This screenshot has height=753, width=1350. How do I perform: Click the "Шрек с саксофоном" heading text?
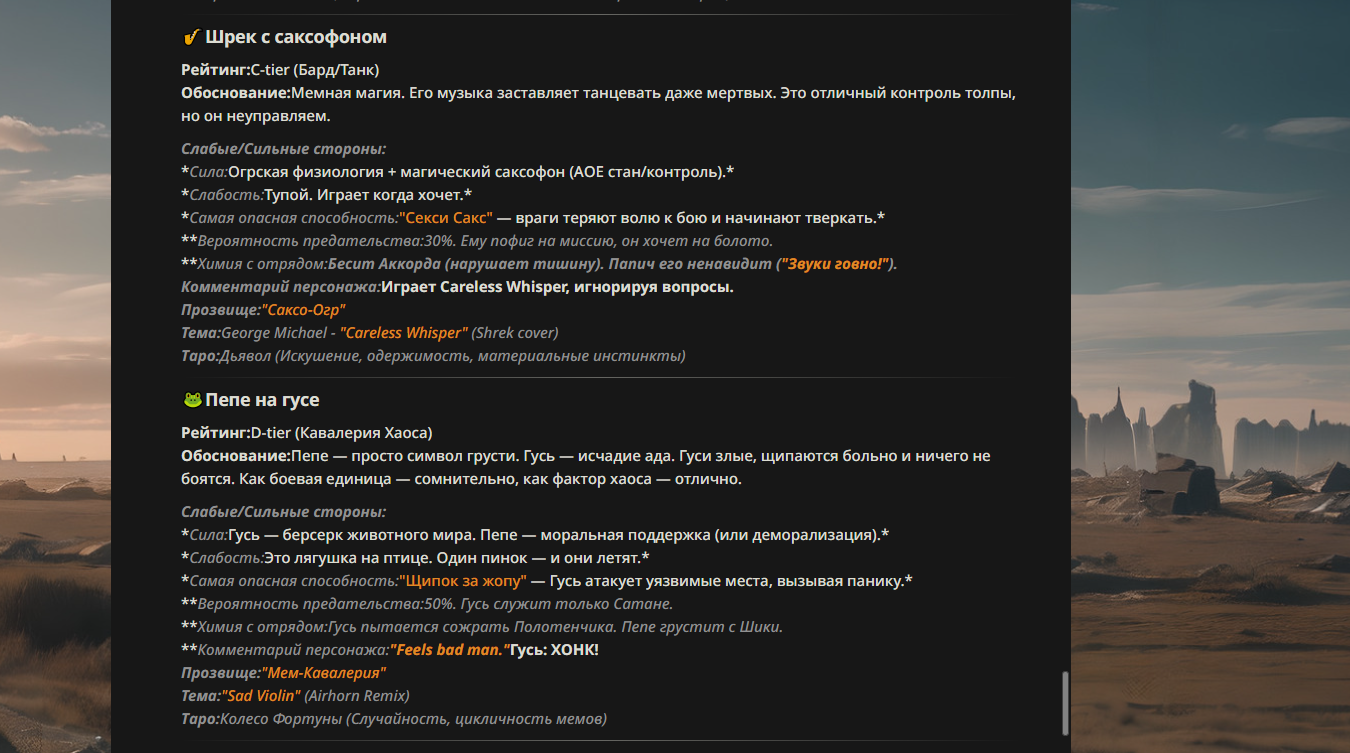296,38
